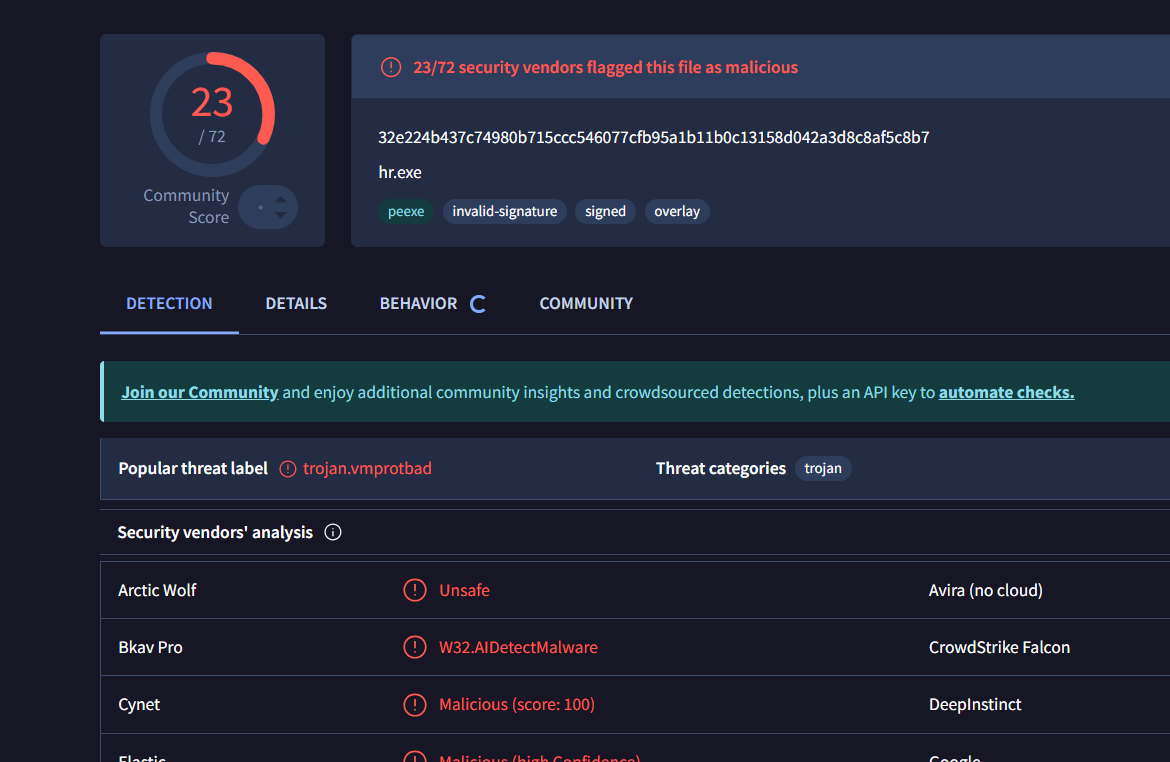The height and width of the screenshot is (762, 1170).
Task: Click the alert icon in the Cynet row
Action: click(x=414, y=705)
